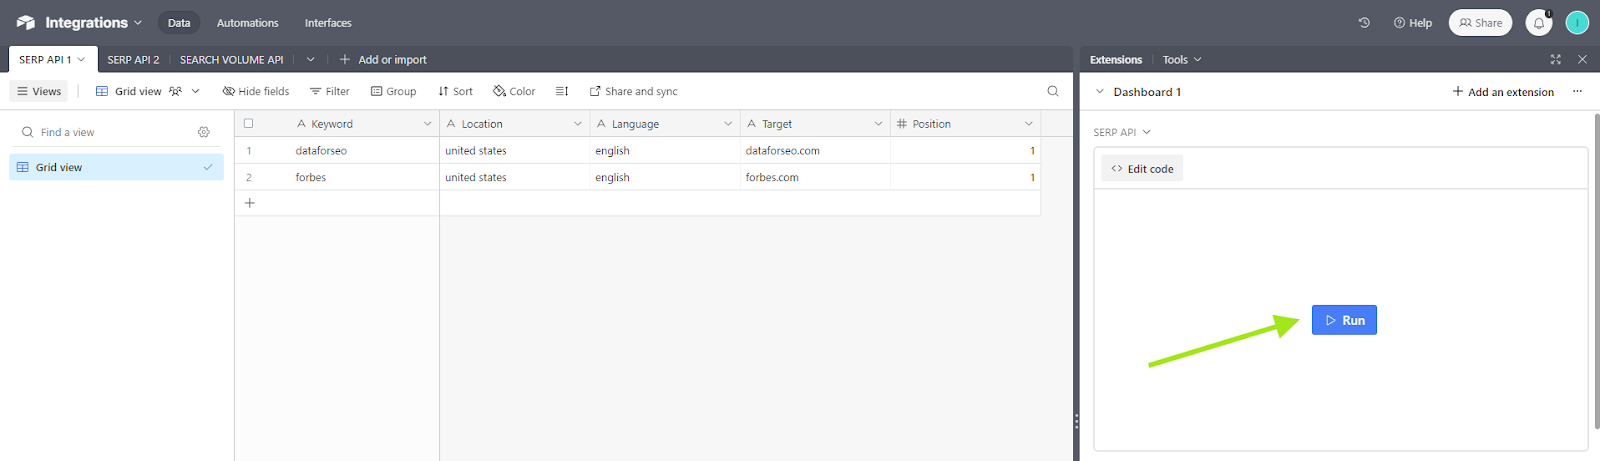Select the dataforseo.com target cell

pos(815,151)
